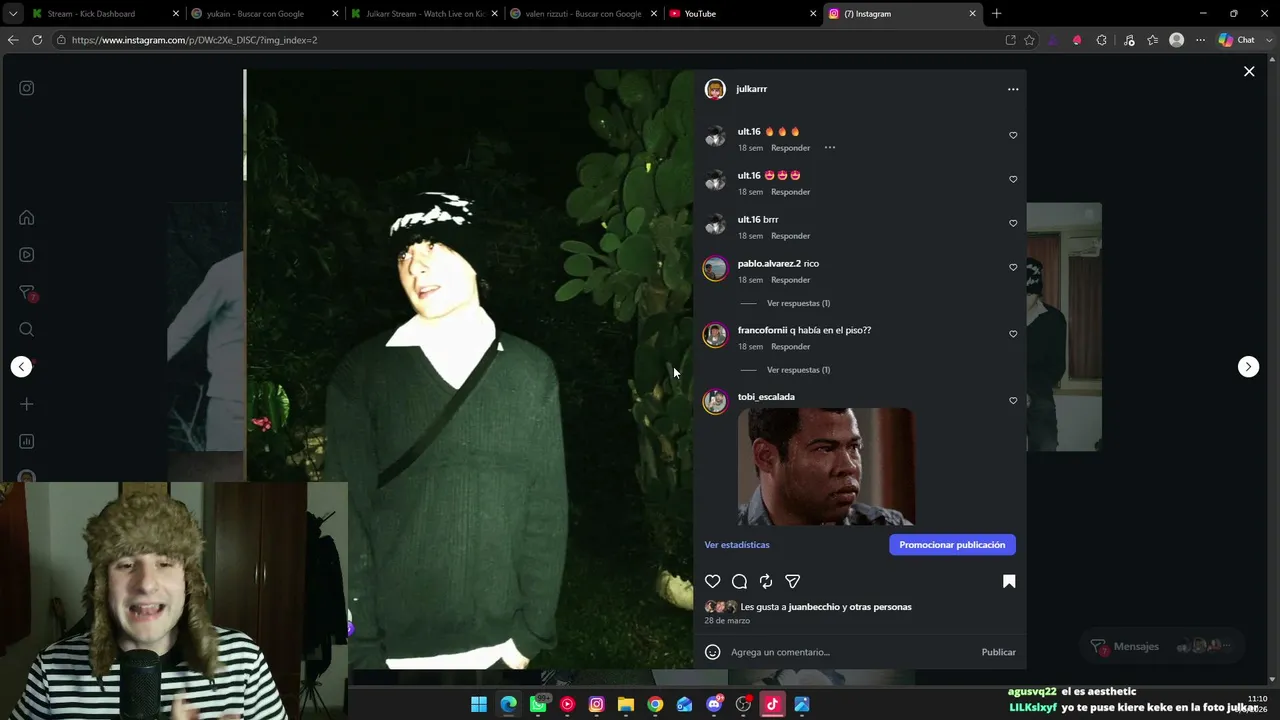Open the post's more options menu
The height and width of the screenshot is (720, 1280).
1013,89
